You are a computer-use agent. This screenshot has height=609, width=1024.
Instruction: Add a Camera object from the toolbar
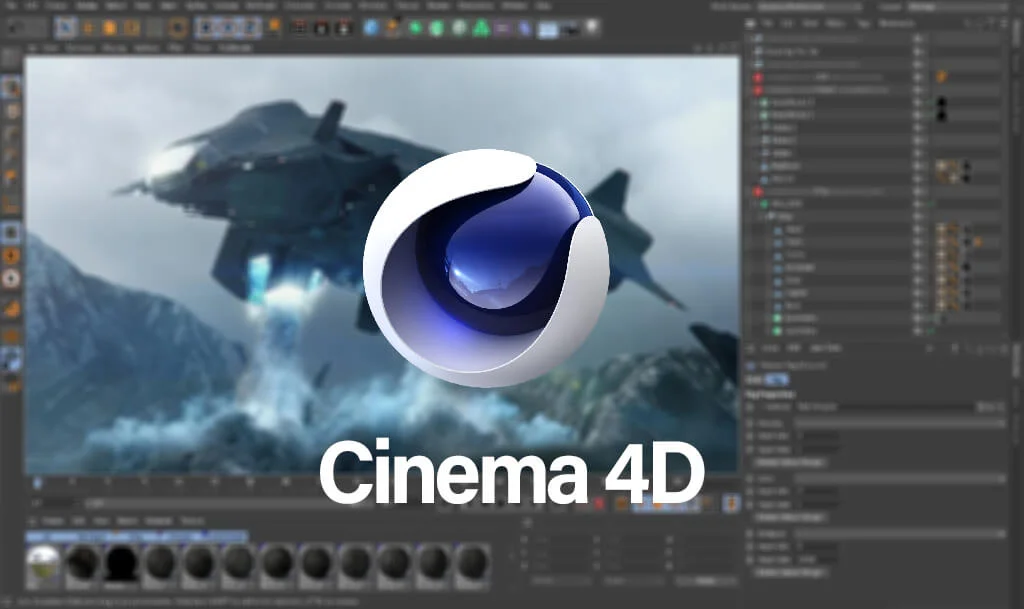click(x=570, y=29)
